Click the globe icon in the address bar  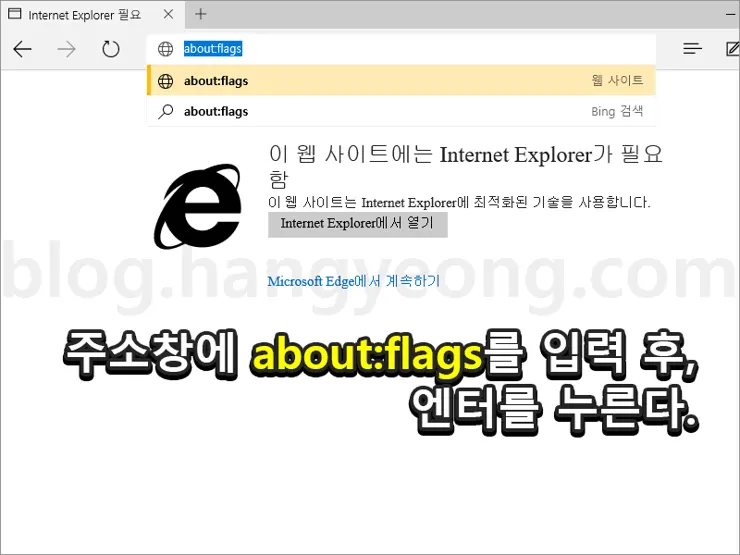tap(165, 49)
